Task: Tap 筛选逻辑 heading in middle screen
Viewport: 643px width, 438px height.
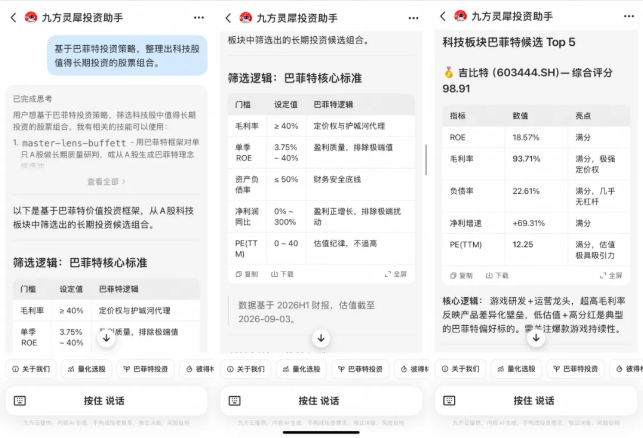Action: (295, 78)
